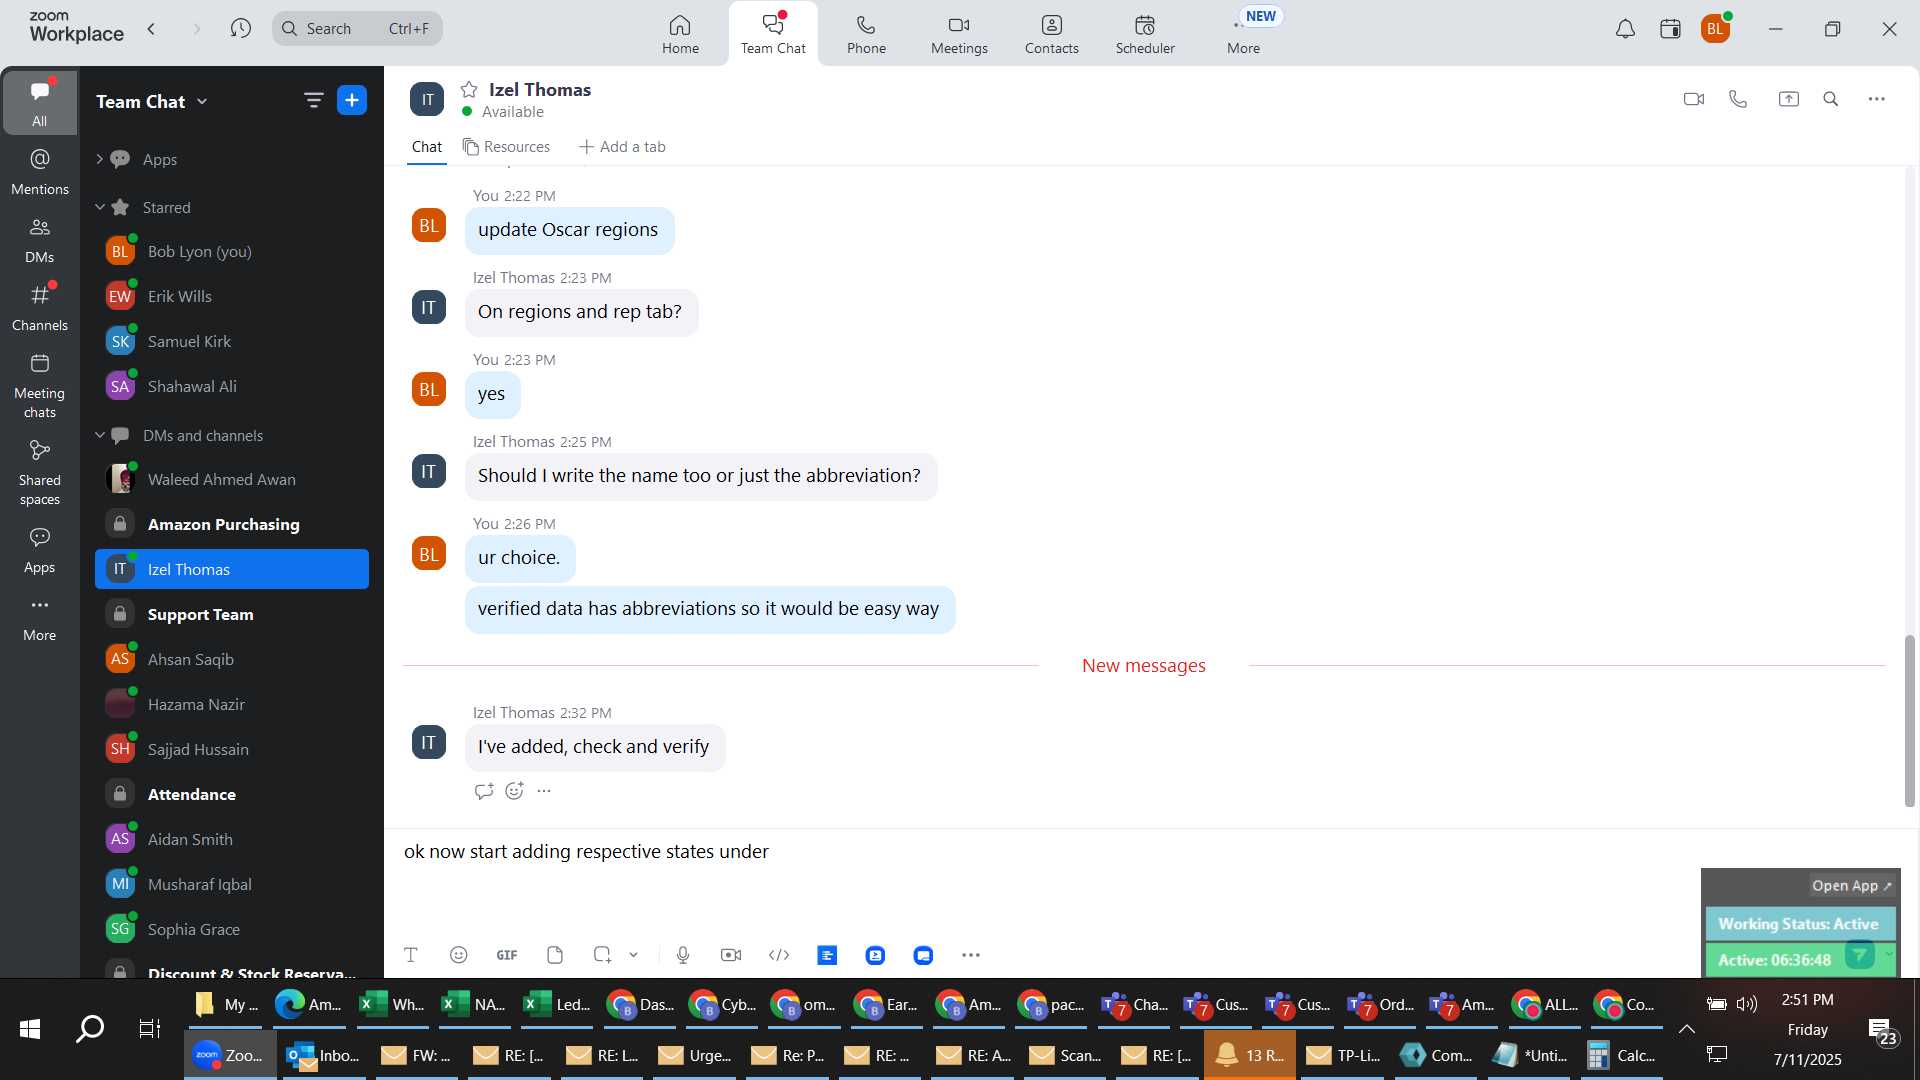This screenshot has width=1920, height=1080.
Task: Share screen with Izel Thomas
Action: coord(1788,99)
